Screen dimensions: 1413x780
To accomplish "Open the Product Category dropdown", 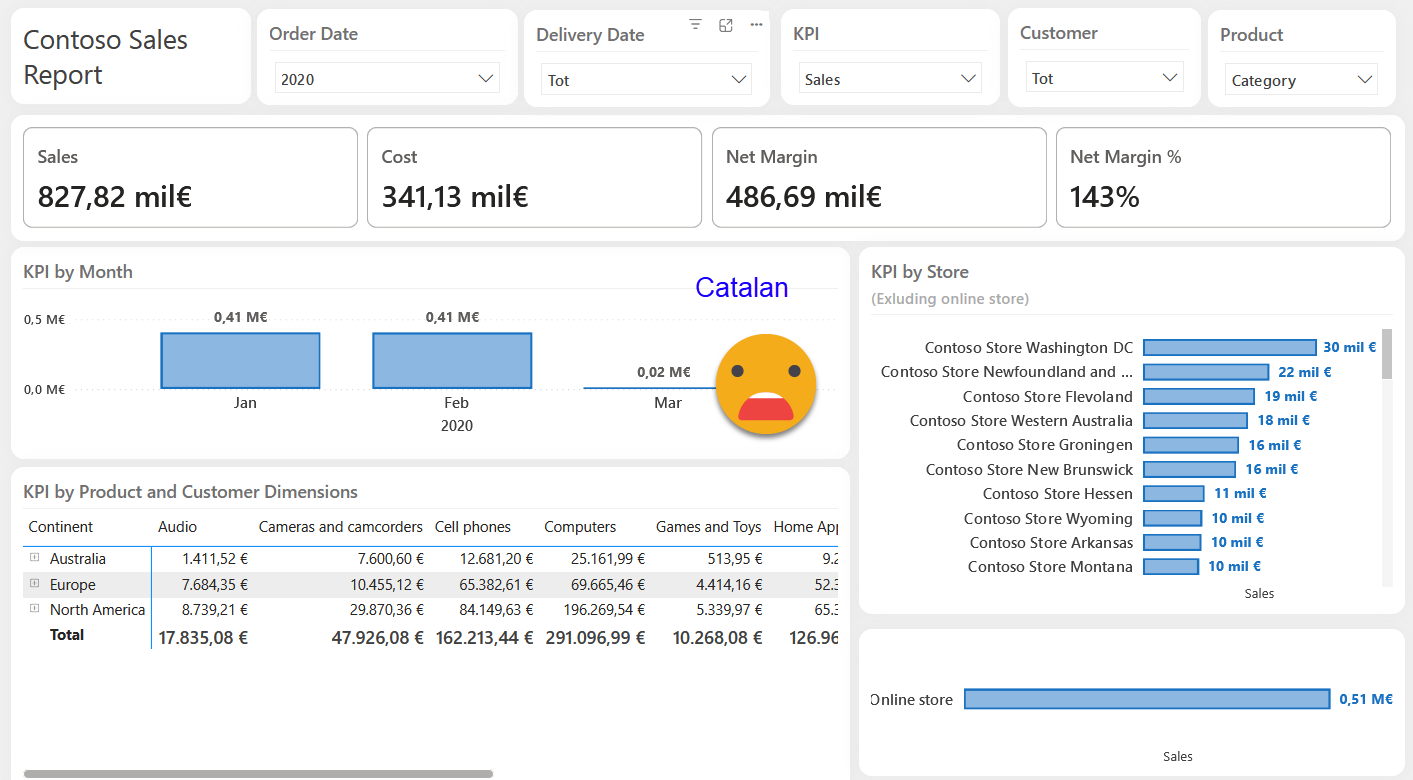I will pyautogui.click(x=1301, y=80).
